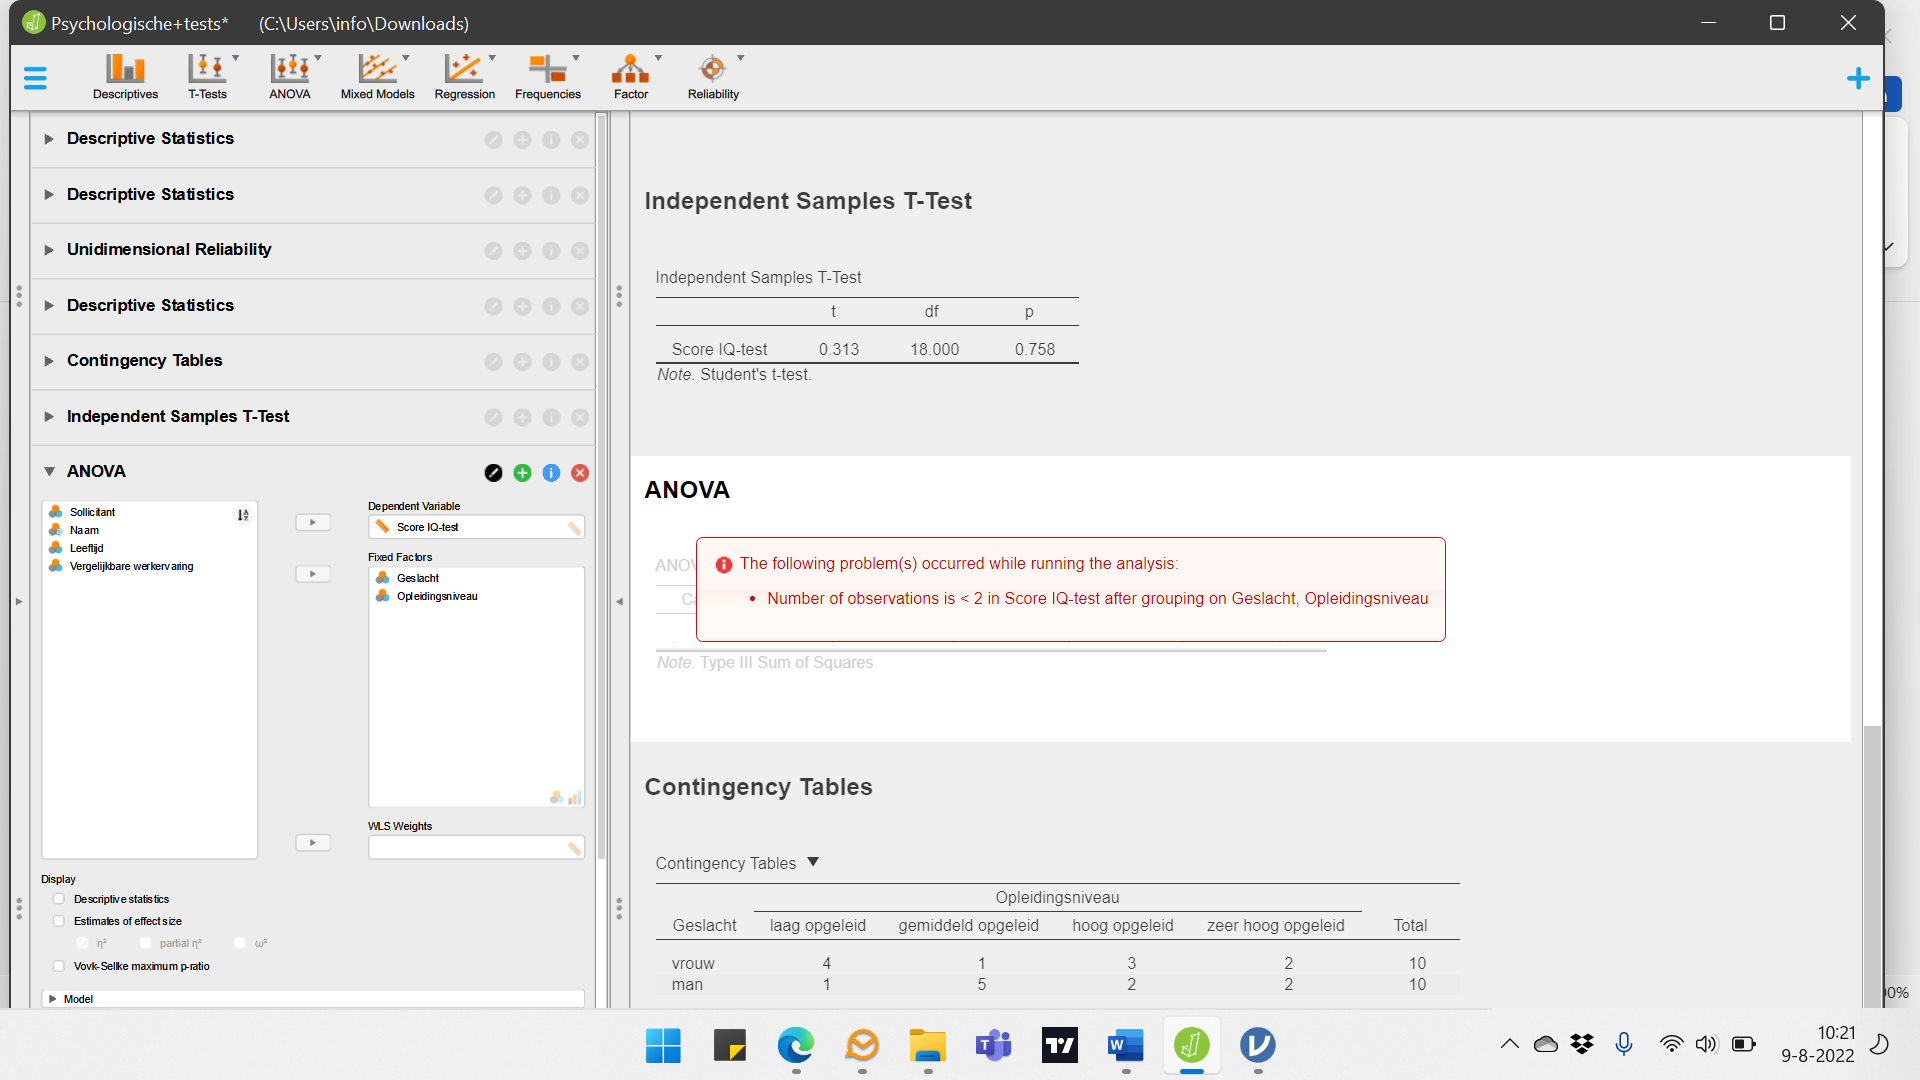This screenshot has height=1080, width=1920.
Task: Open the Factor analysis menu
Action: (630, 76)
